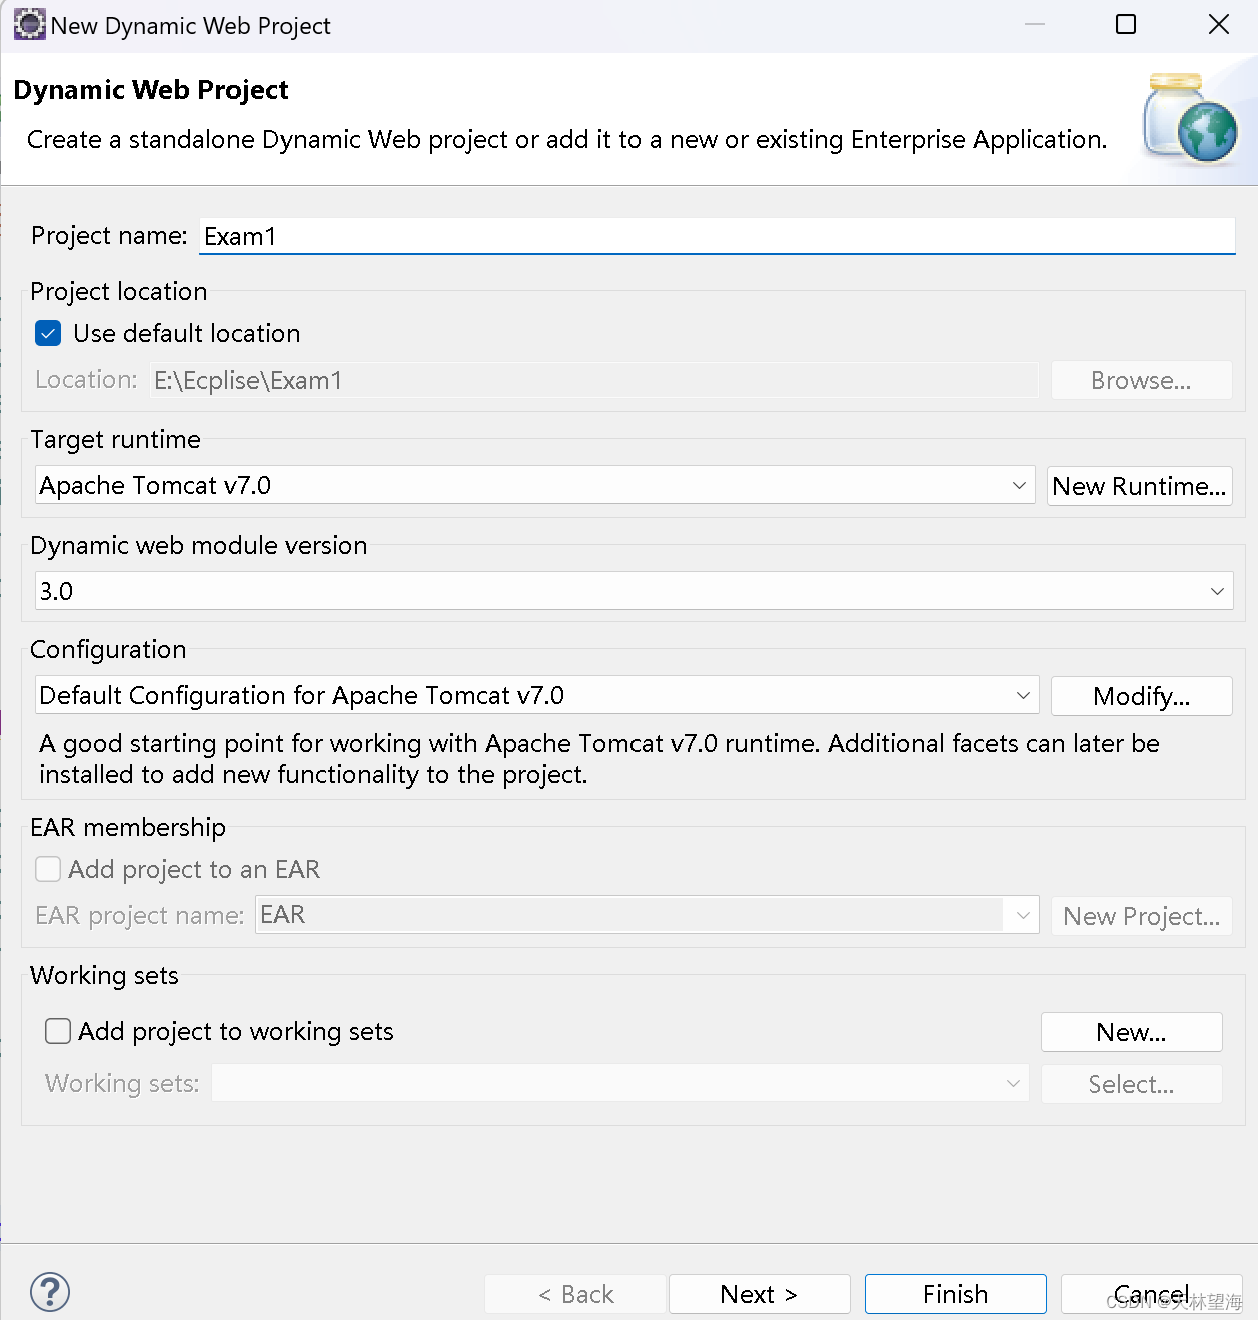1258x1320 pixels.
Task: Enable Add project to an EAR
Action: coord(48,869)
